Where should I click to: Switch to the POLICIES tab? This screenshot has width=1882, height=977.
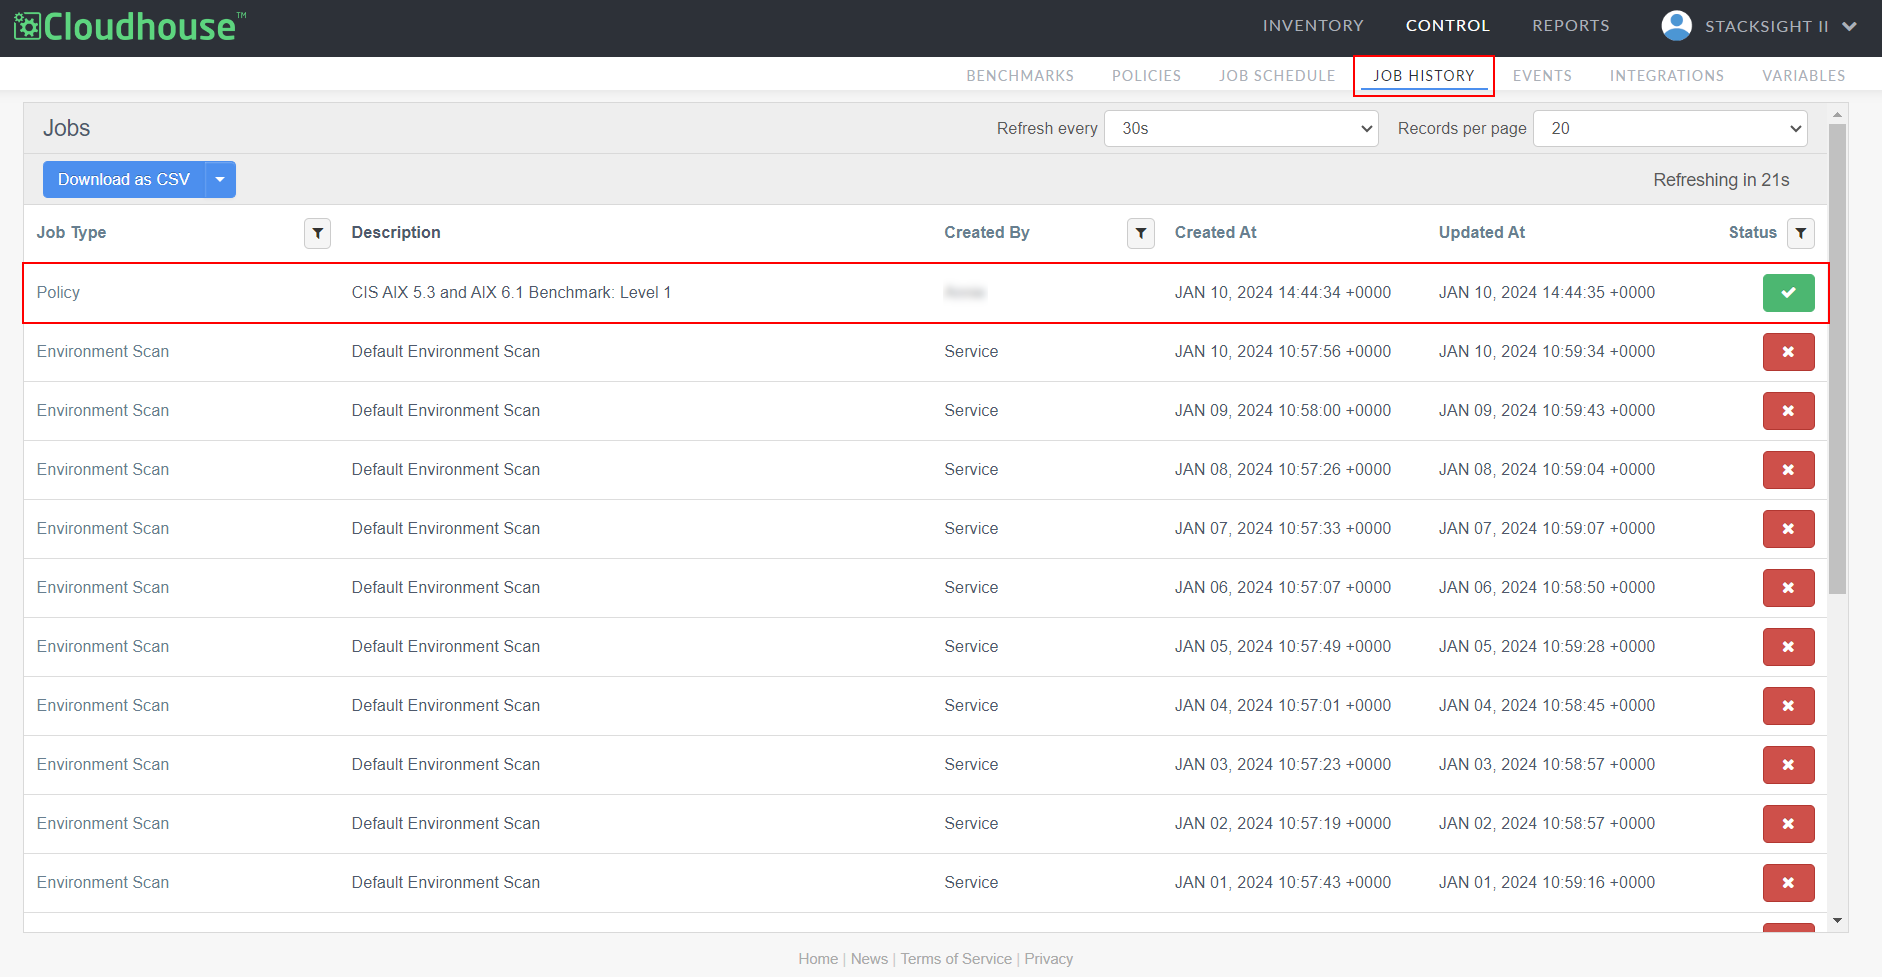[1146, 76]
